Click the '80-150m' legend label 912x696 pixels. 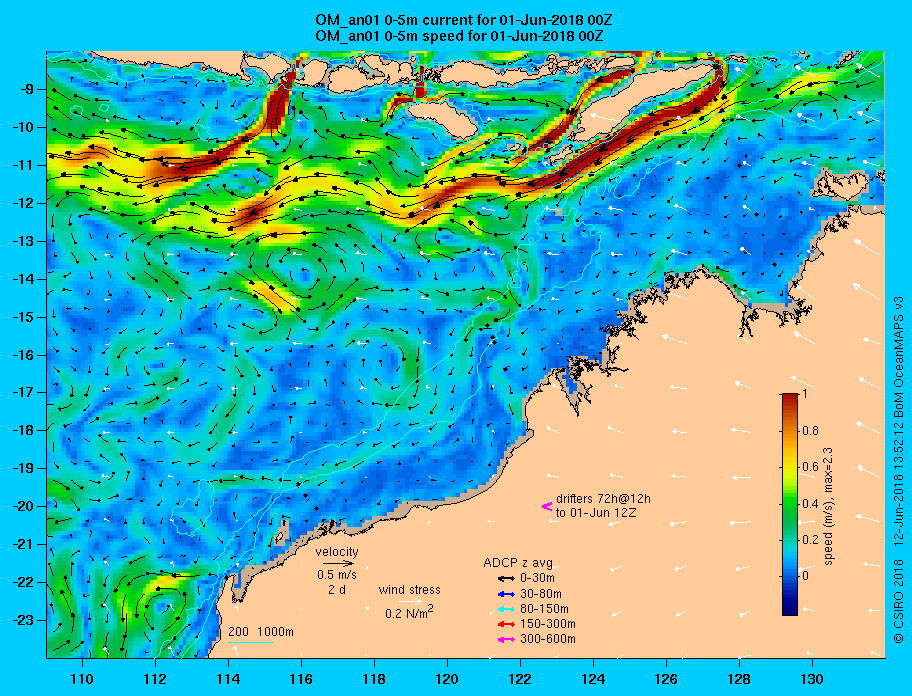click(544, 609)
